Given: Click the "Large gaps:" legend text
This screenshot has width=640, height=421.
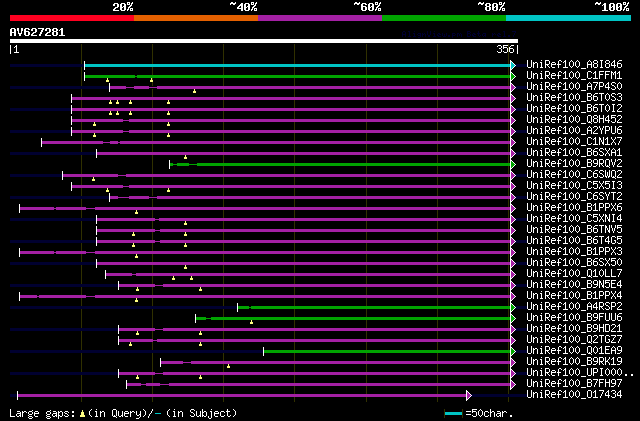Looking at the screenshot, I should pyautogui.click(x=42, y=413).
